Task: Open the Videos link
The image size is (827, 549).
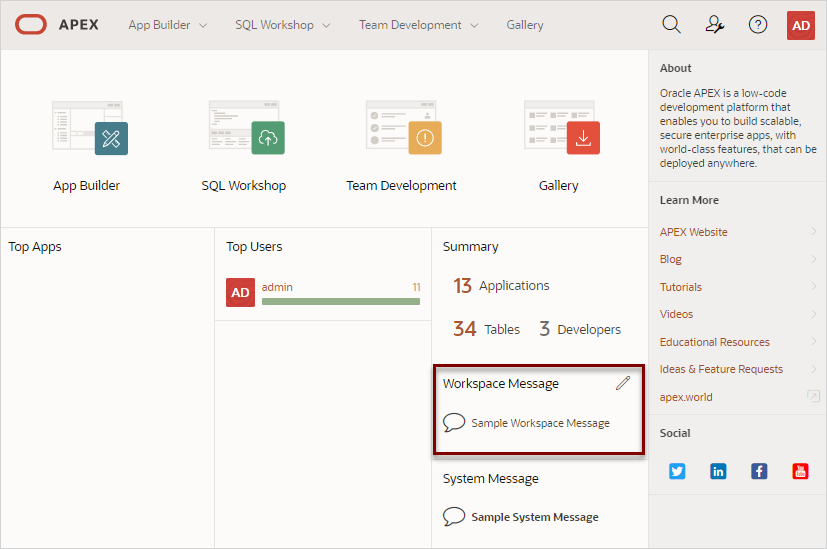Action: pos(676,314)
